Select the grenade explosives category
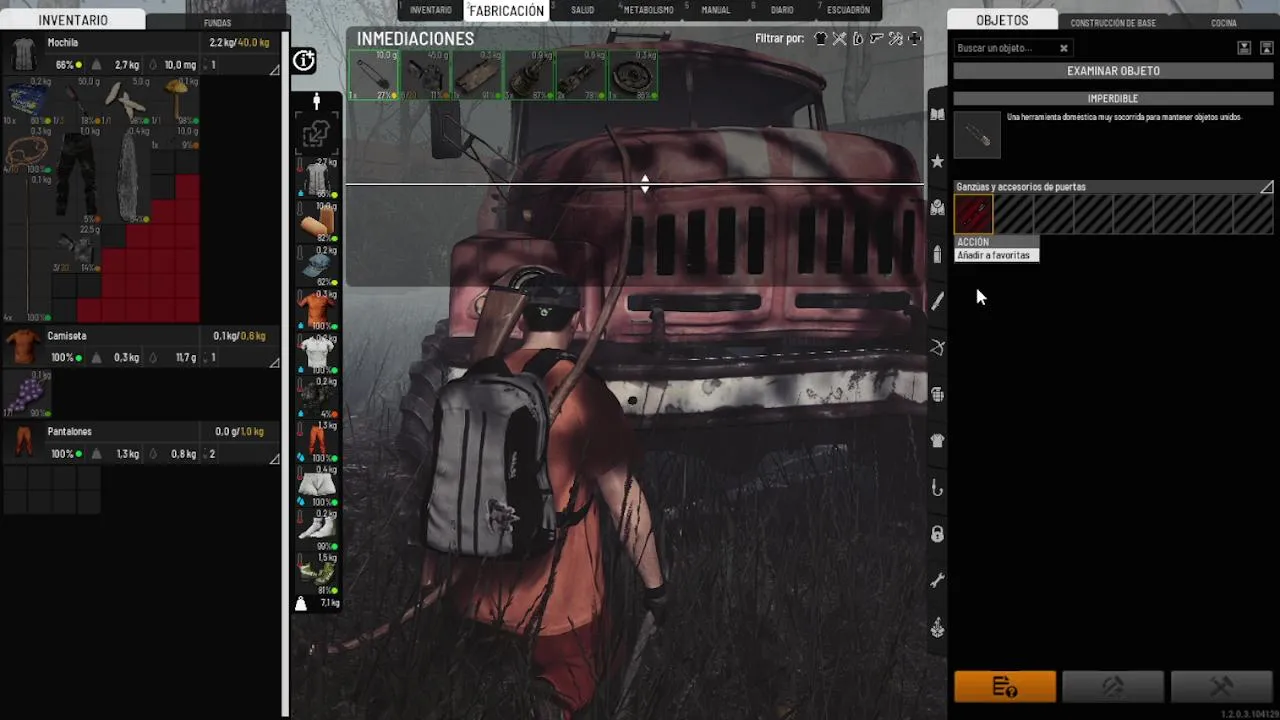This screenshot has width=1280, height=720. point(937,394)
